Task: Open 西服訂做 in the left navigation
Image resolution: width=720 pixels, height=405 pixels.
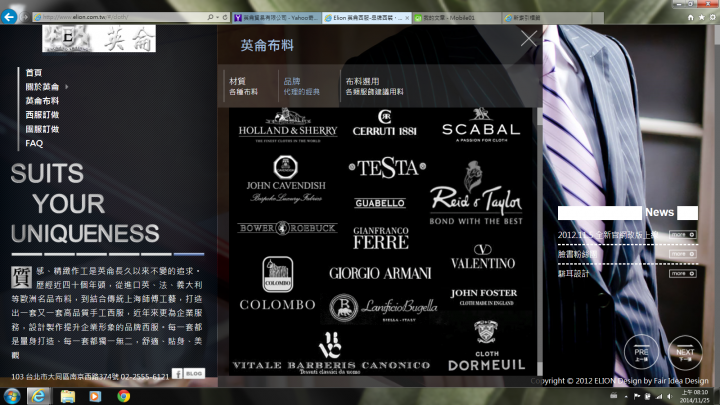Action: tap(42, 115)
